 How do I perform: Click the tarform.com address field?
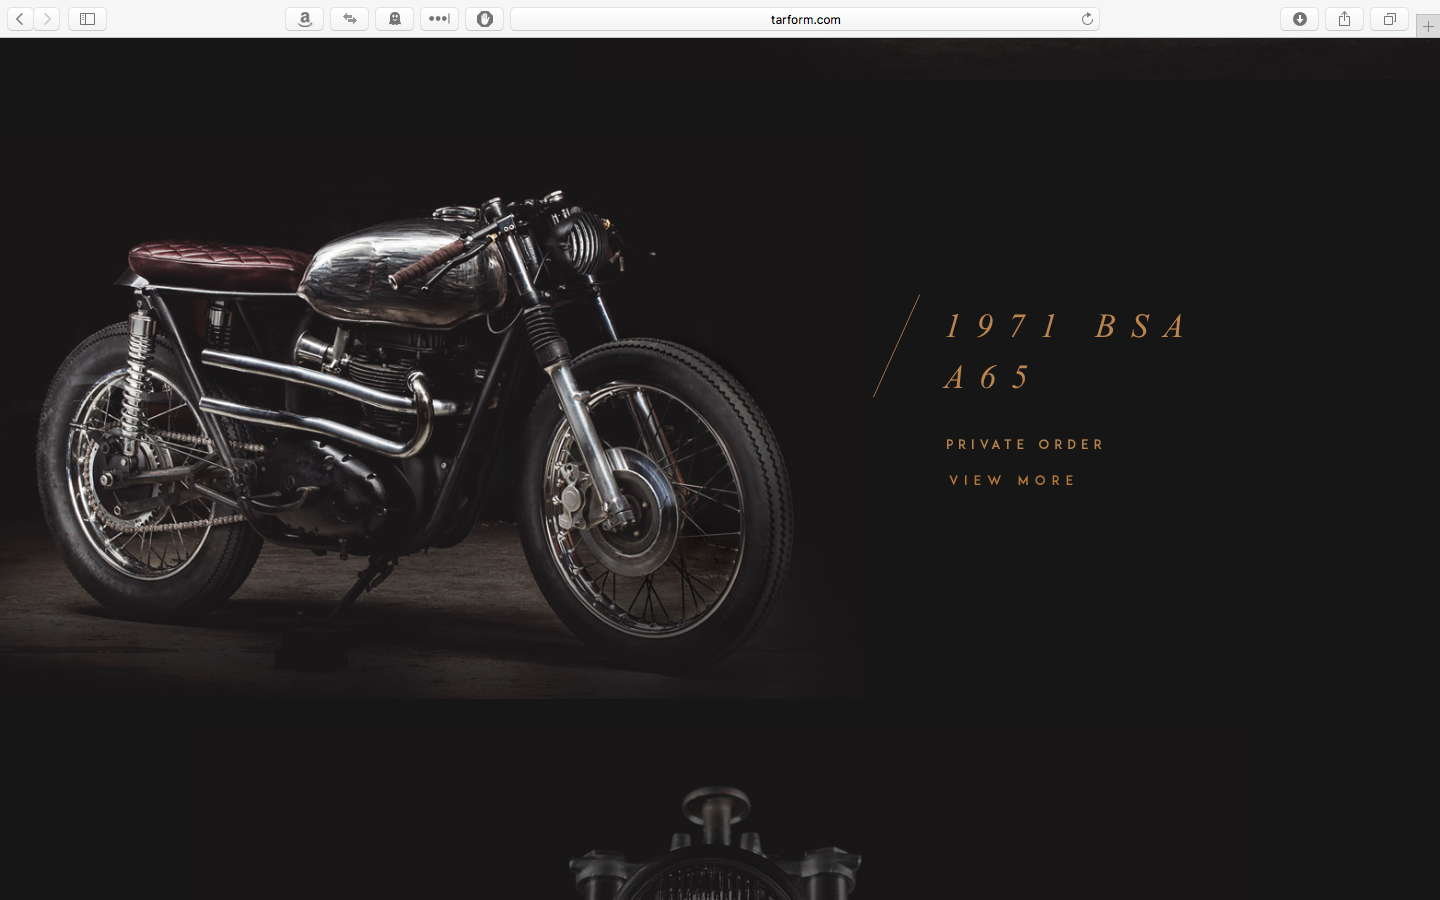(x=805, y=19)
